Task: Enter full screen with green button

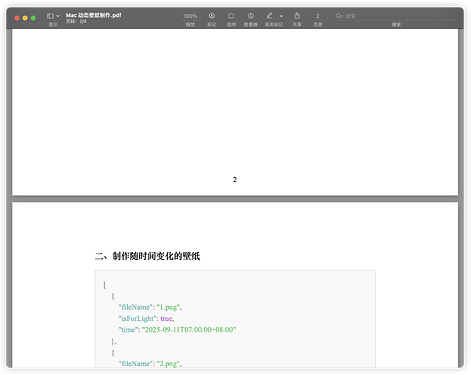Action: [x=33, y=18]
